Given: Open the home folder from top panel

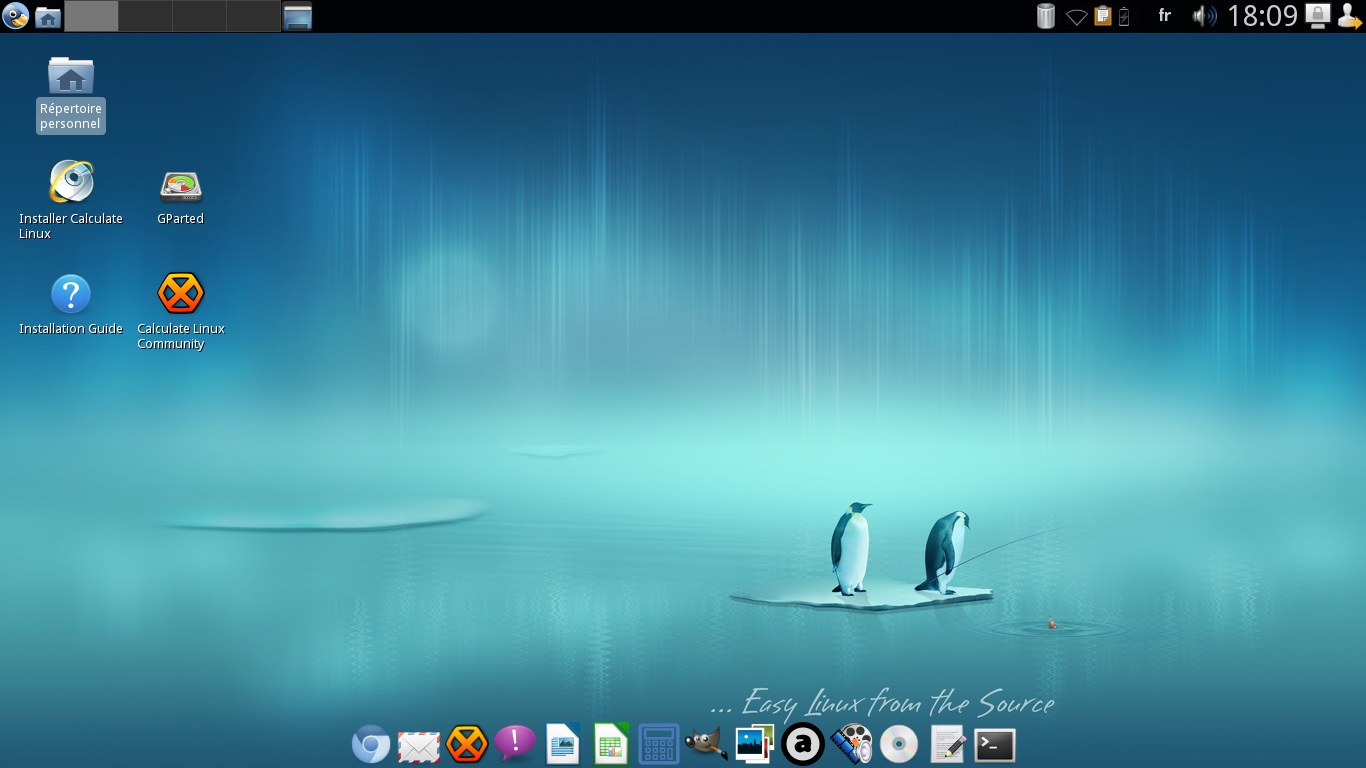Looking at the screenshot, I should (x=47, y=16).
